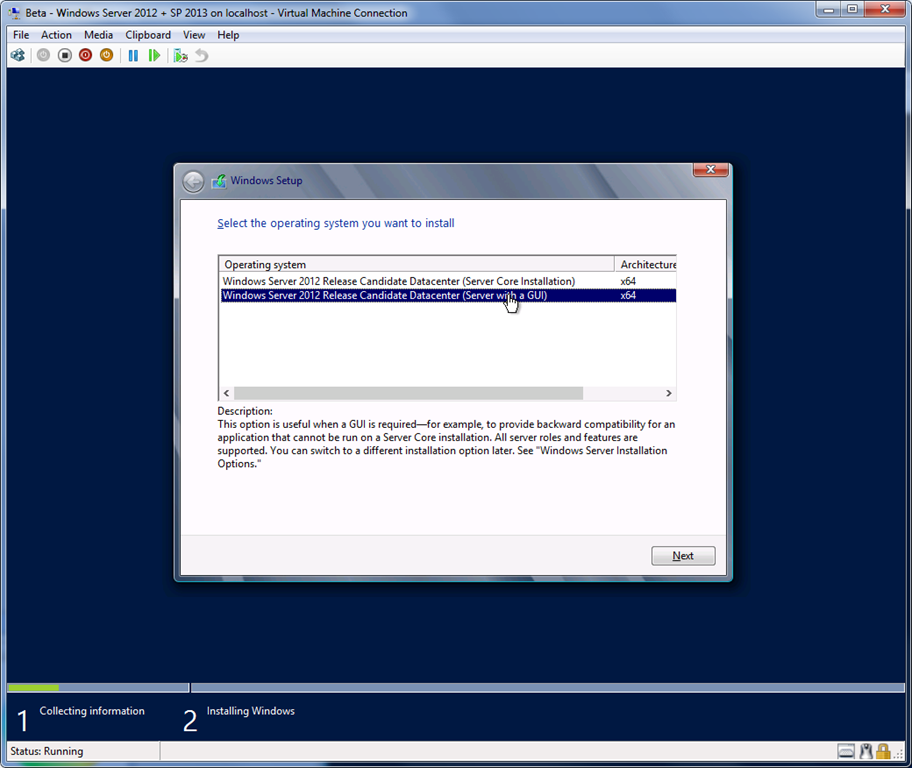Open the Media menu
This screenshot has width=912, height=768.
(98, 35)
